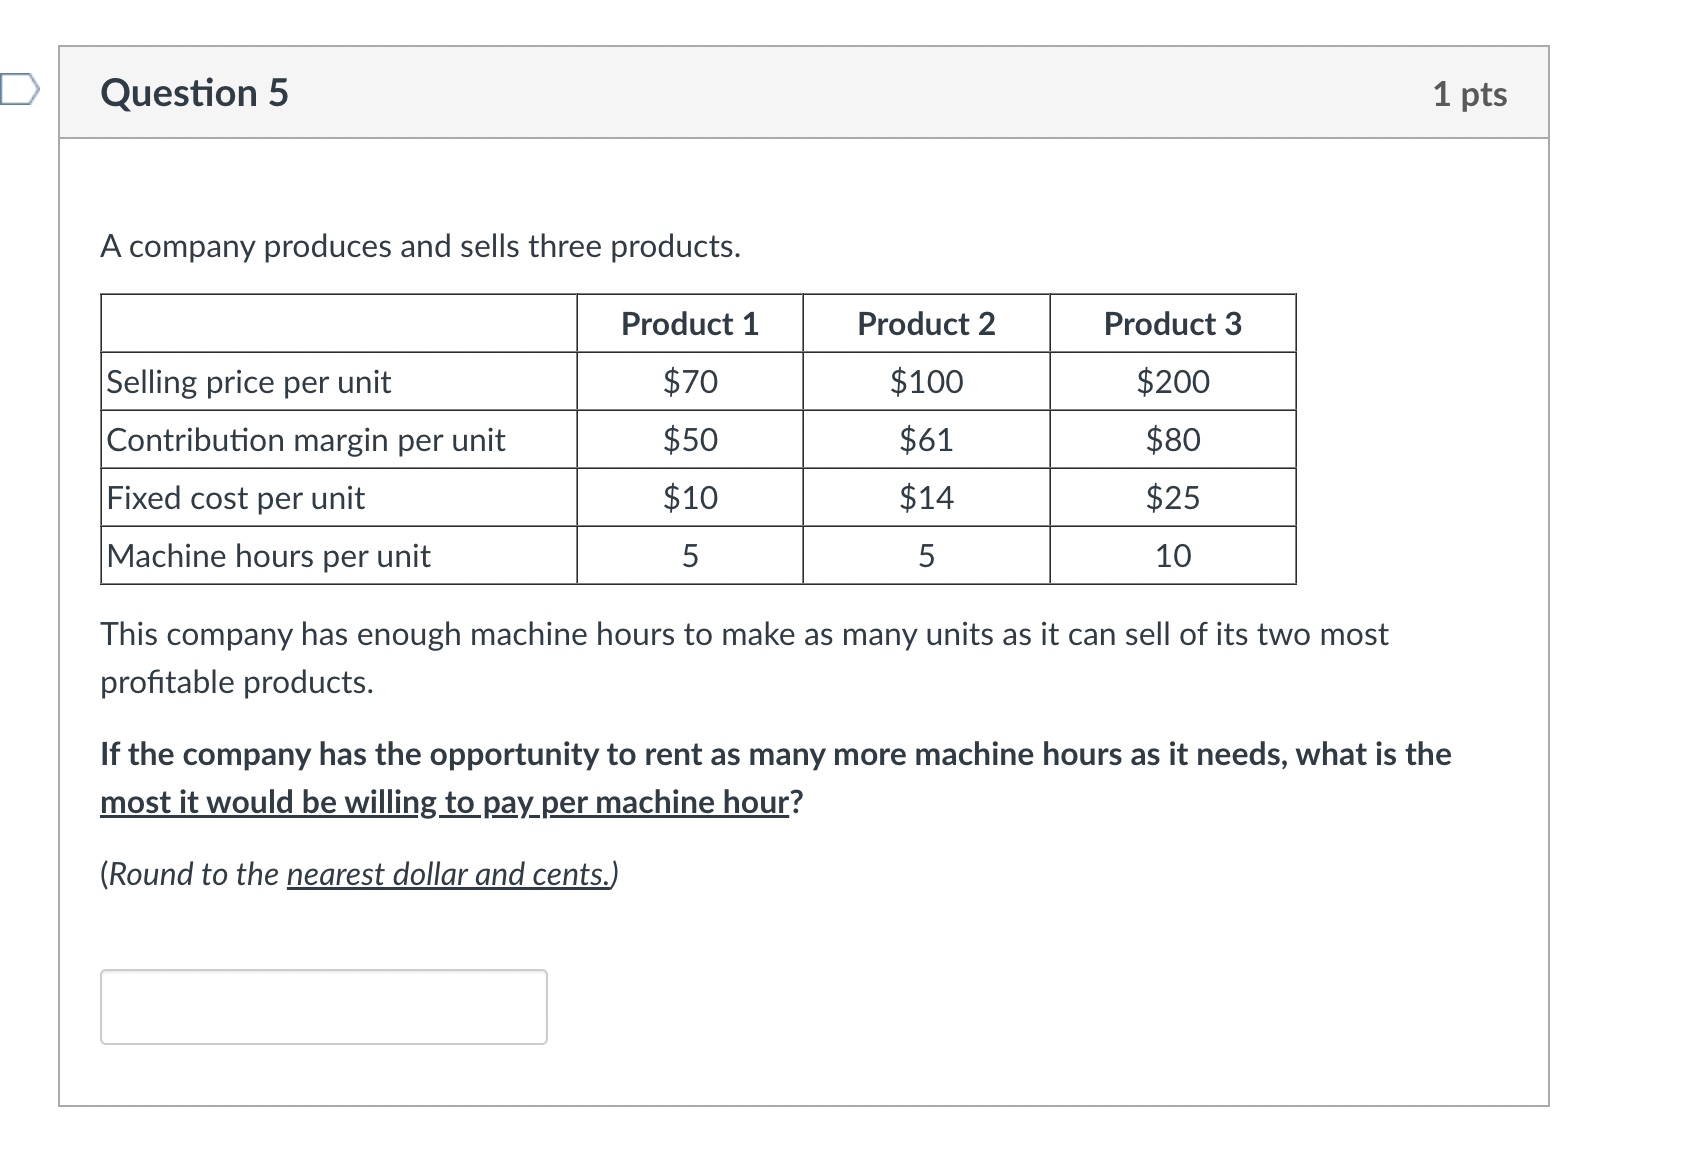Click the 'nearest dollar and cents' underlined text

coord(448,874)
